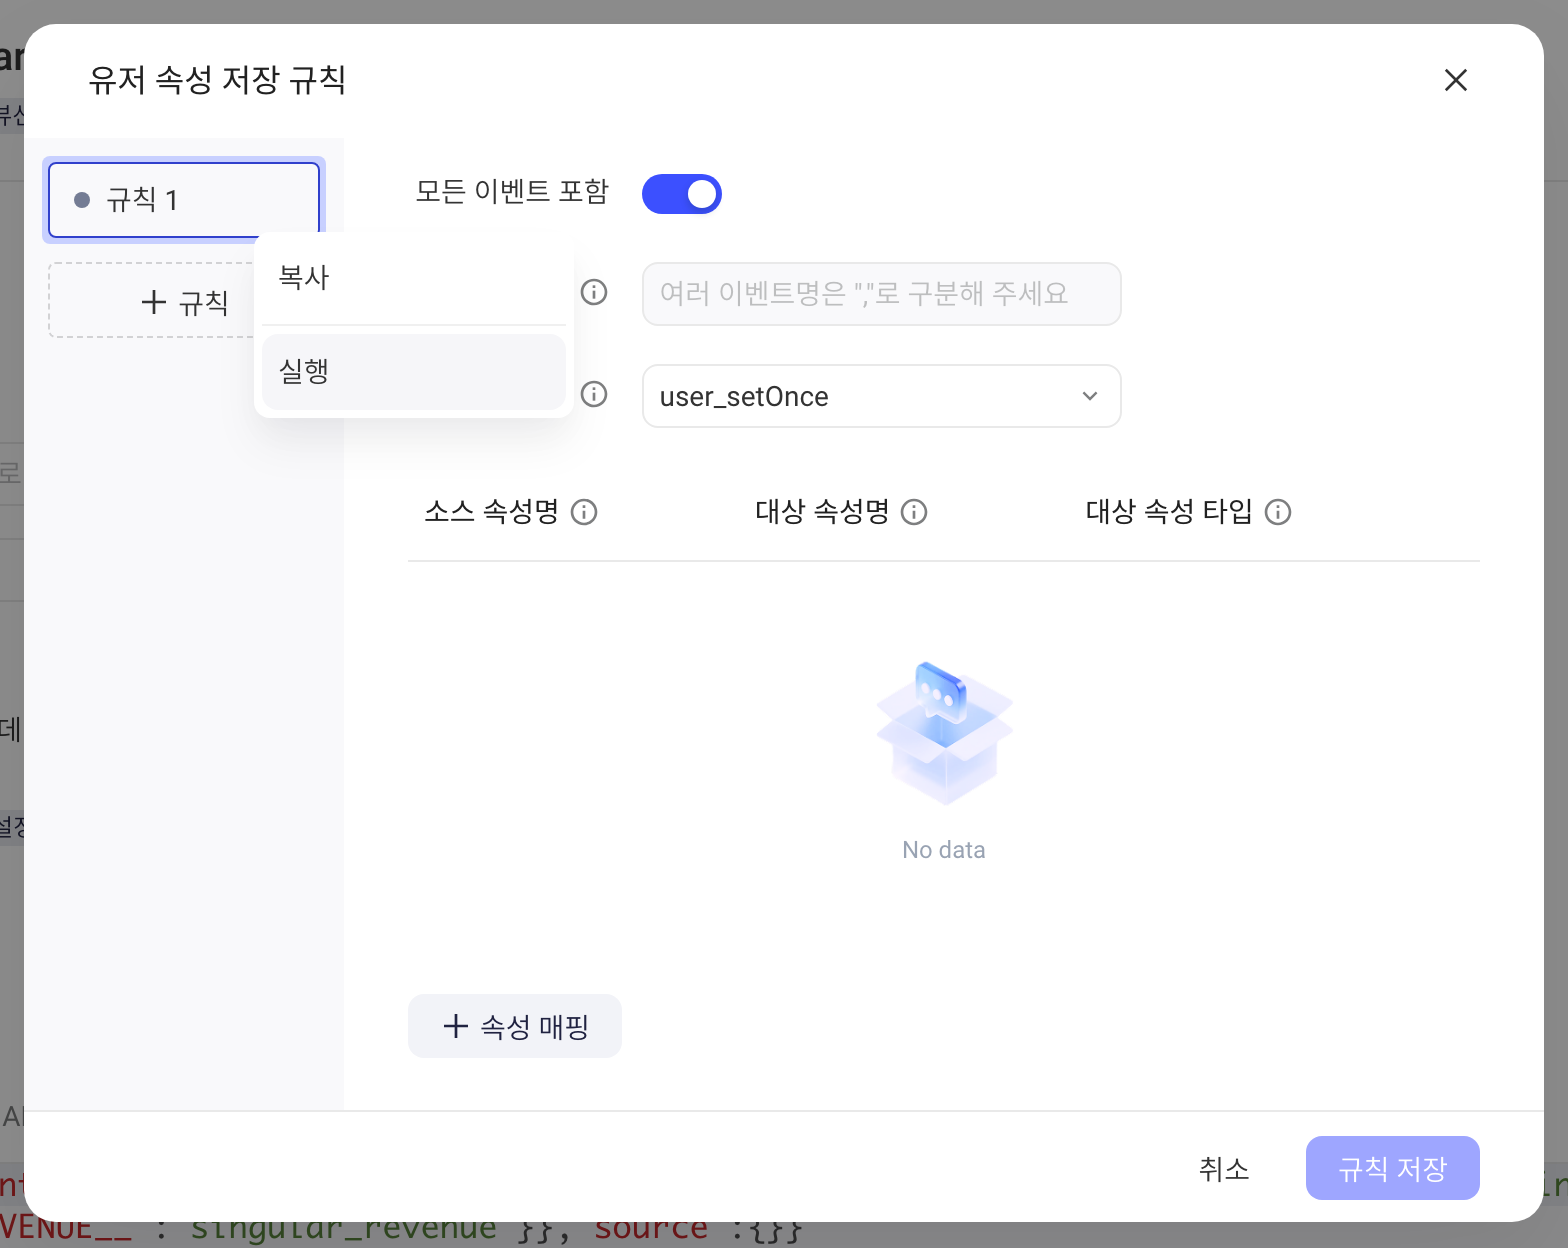The width and height of the screenshot is (1568, 1248).
Task: Click 취소 to cancel
Action: click(1224, 1168)
